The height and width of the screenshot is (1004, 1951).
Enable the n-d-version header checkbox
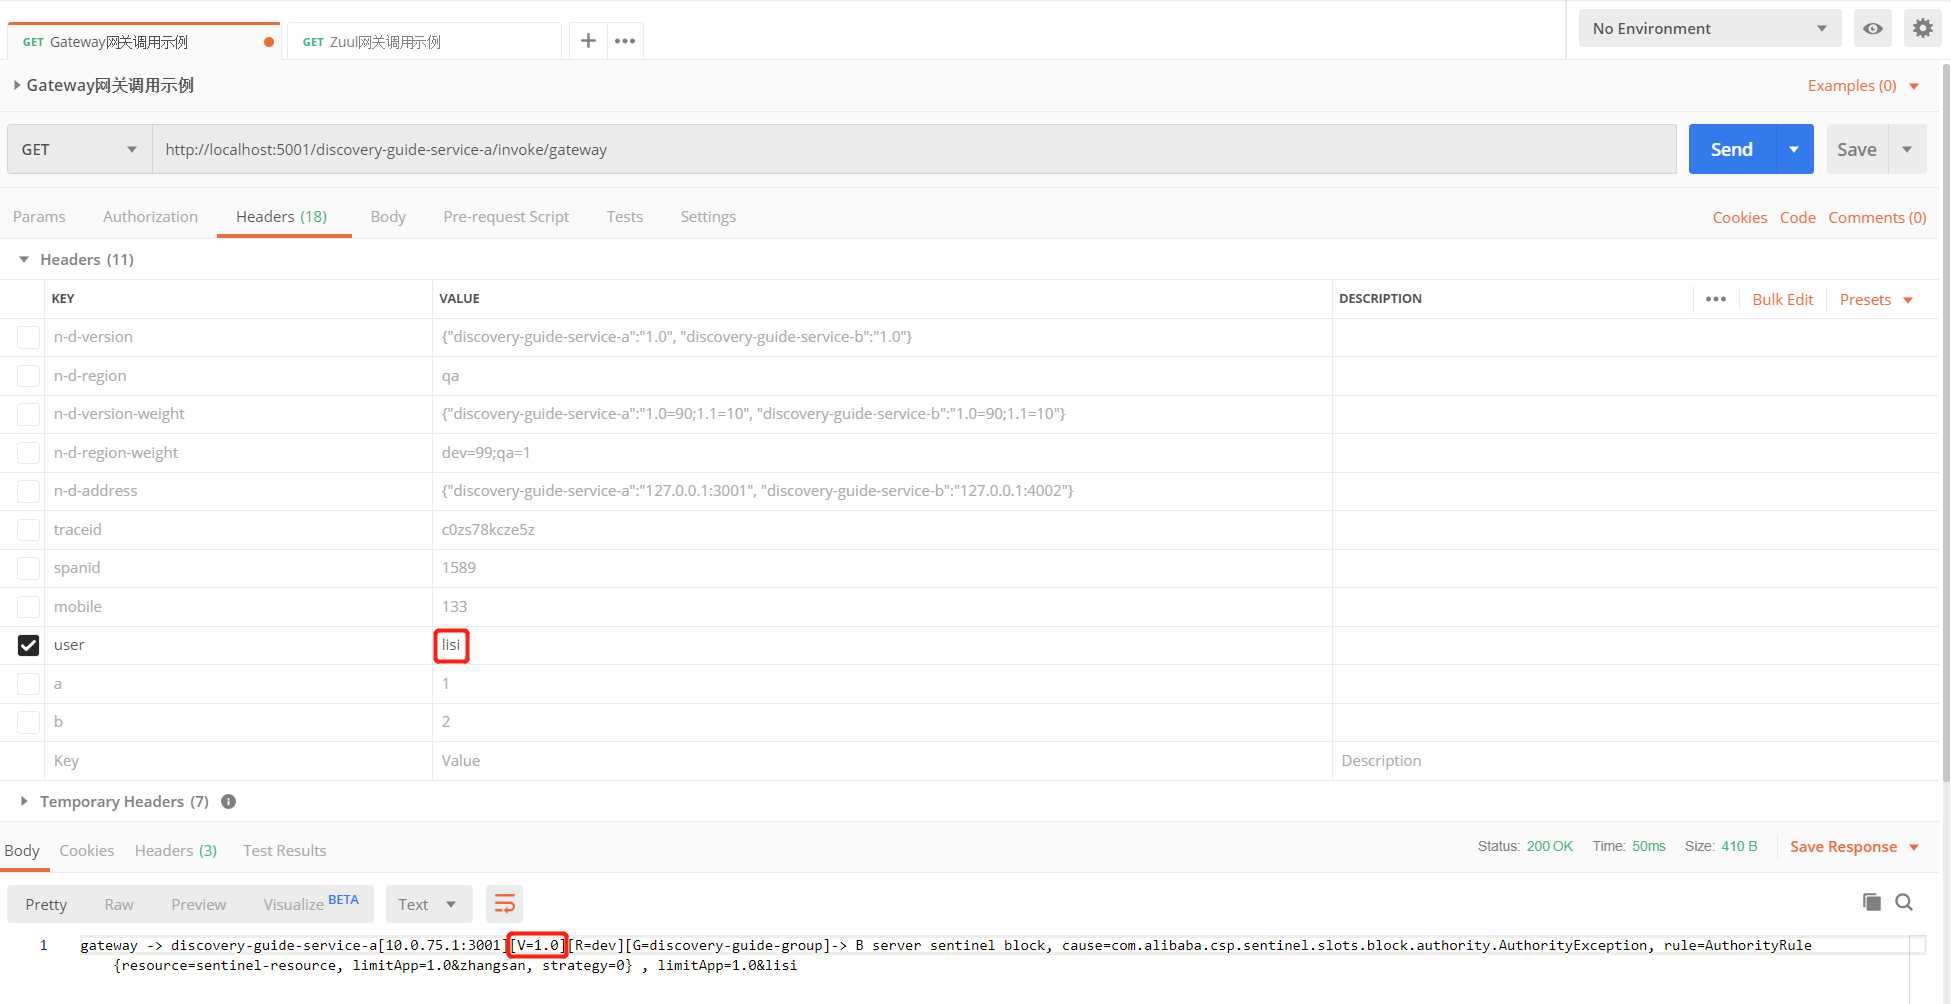[x=28, y=337]
